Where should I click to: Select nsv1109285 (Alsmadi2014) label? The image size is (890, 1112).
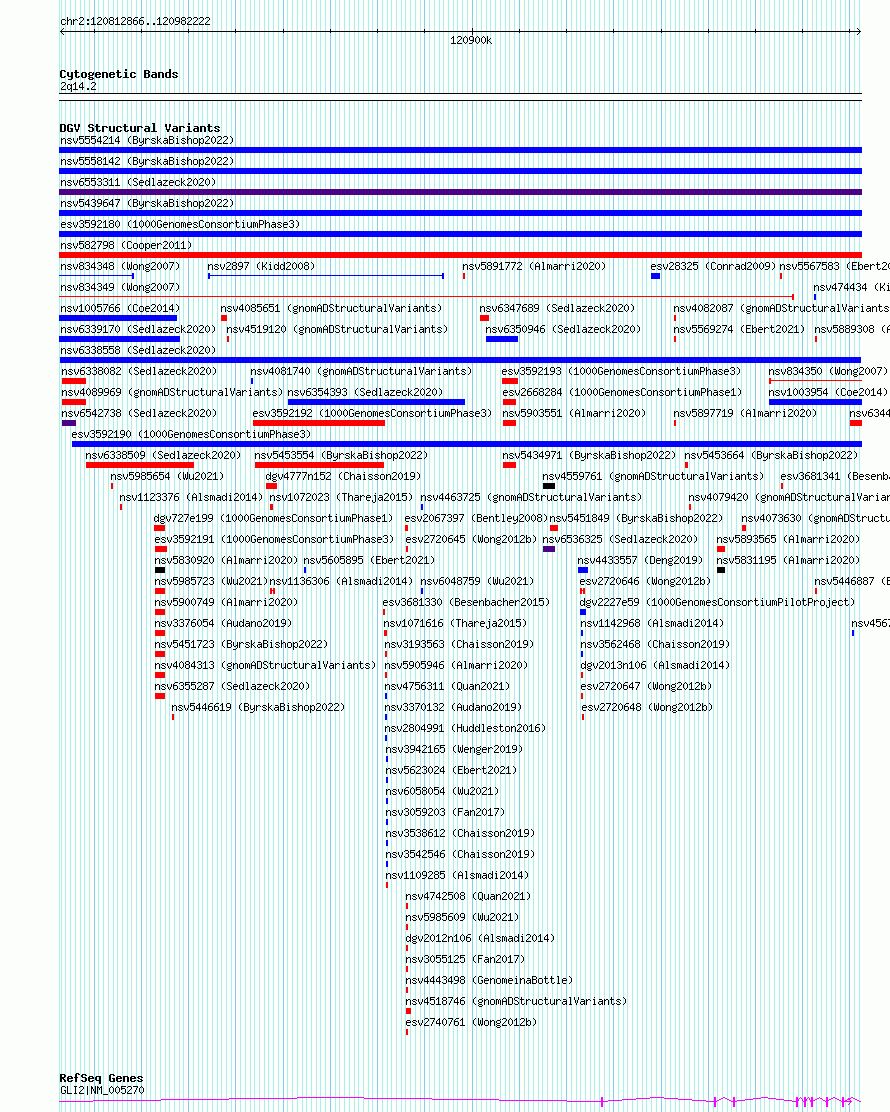tap(457, 875)
